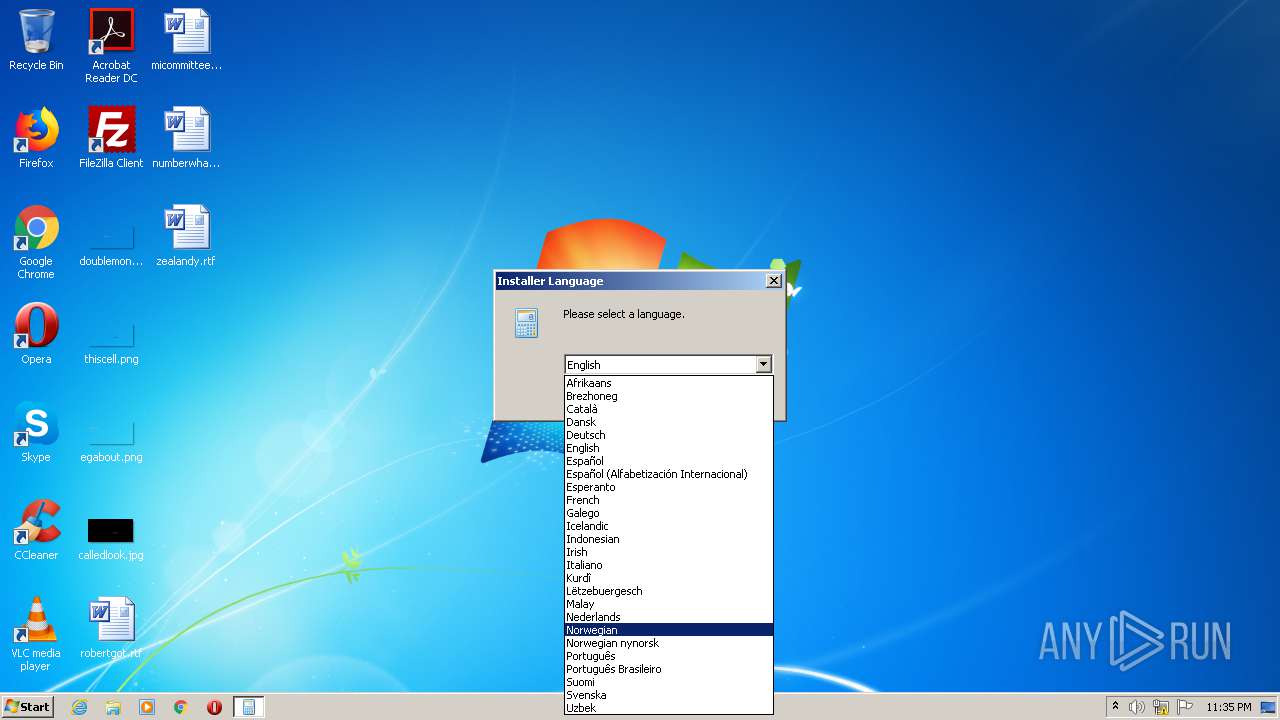Open the volume speaker tray icon
1280x720 pixels.
tap(1137, 707)
